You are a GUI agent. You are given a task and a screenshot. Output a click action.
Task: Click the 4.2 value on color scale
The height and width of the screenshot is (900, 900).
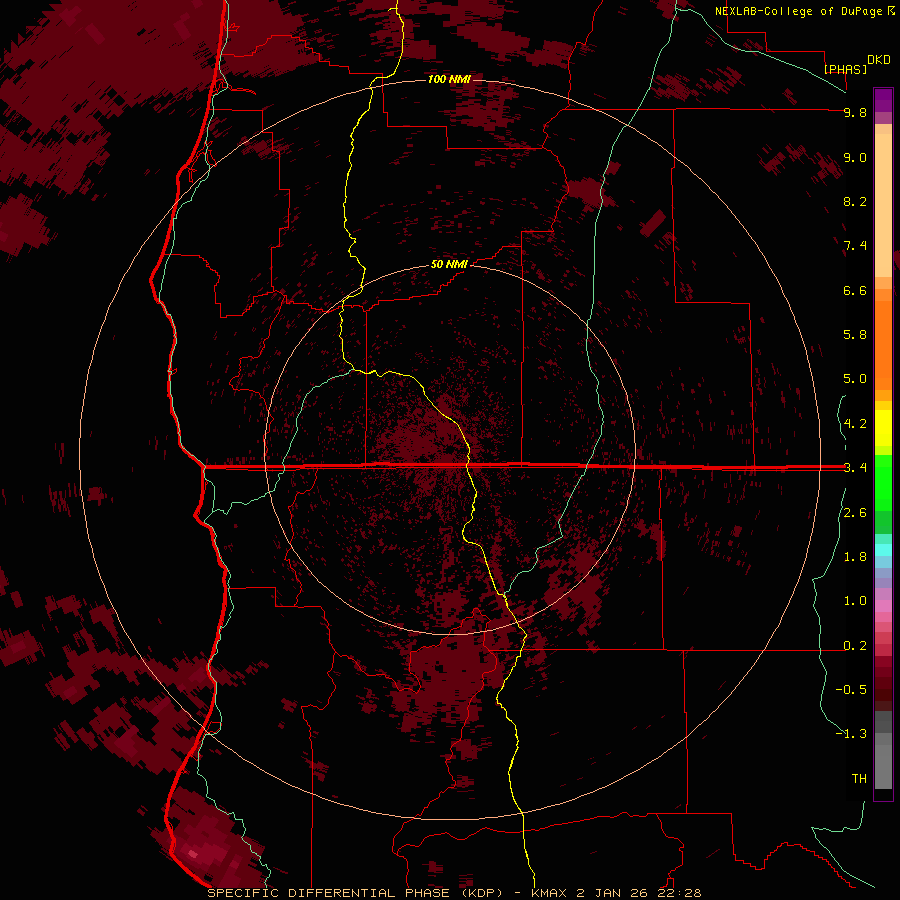tap(855, 424)
